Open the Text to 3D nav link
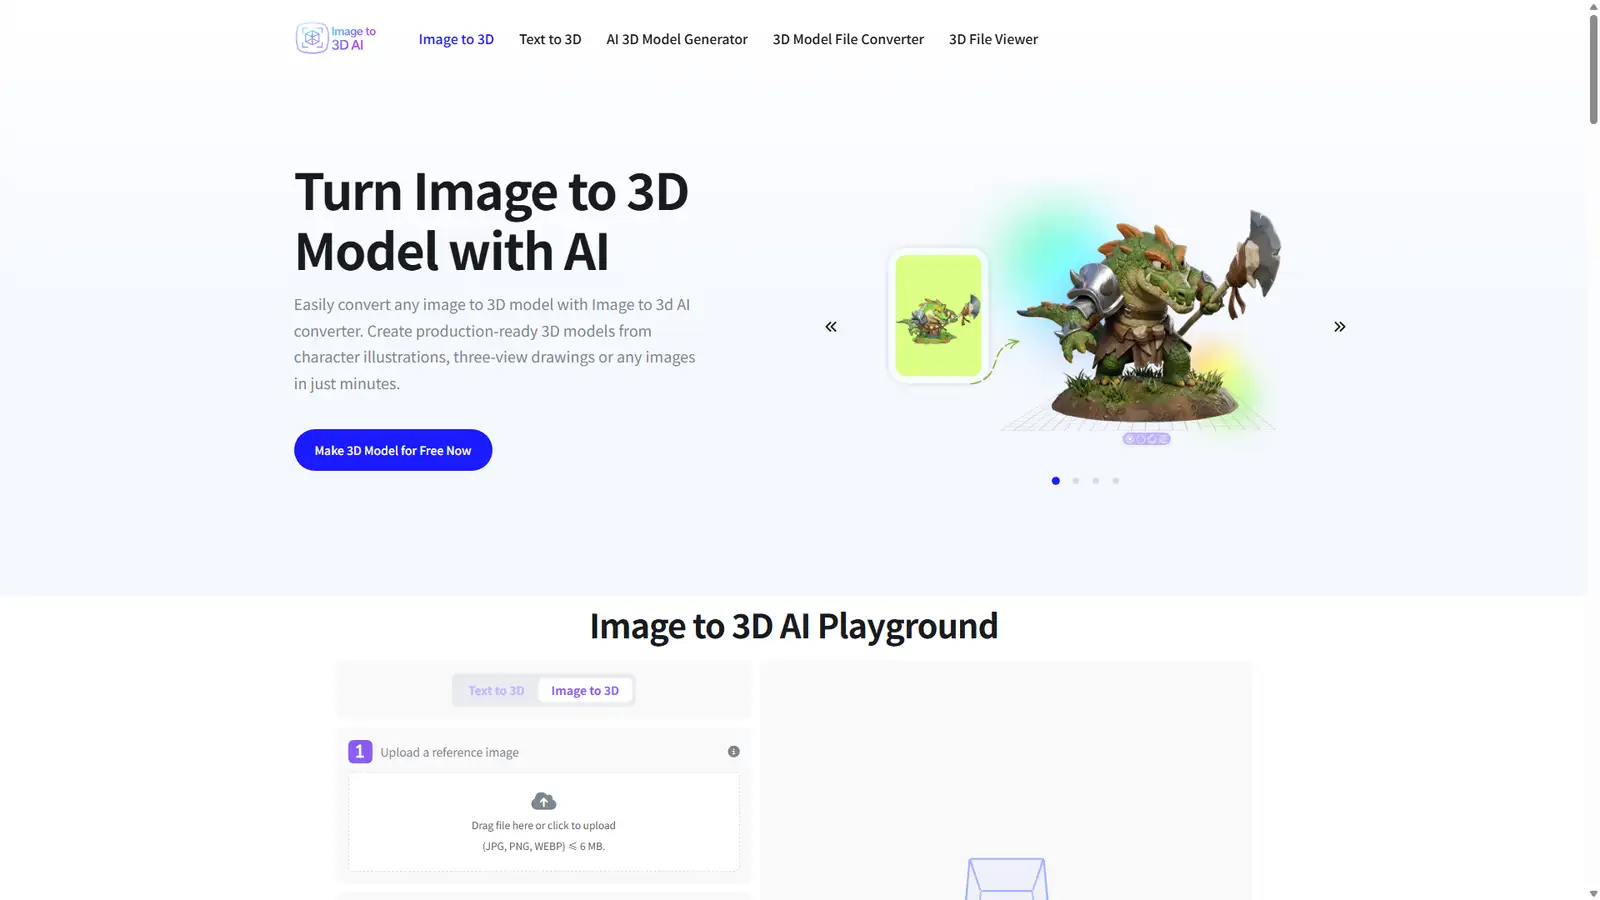Image resolution: width=1600 pixels, height=900 pixels. (x=550, y=39)
